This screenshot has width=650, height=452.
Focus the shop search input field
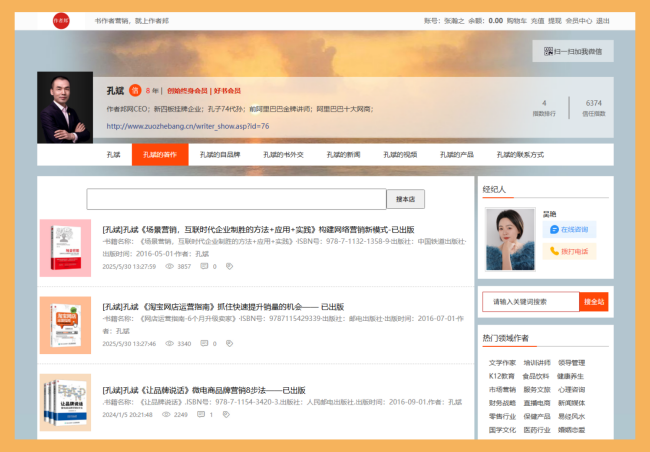coord(236,199)
